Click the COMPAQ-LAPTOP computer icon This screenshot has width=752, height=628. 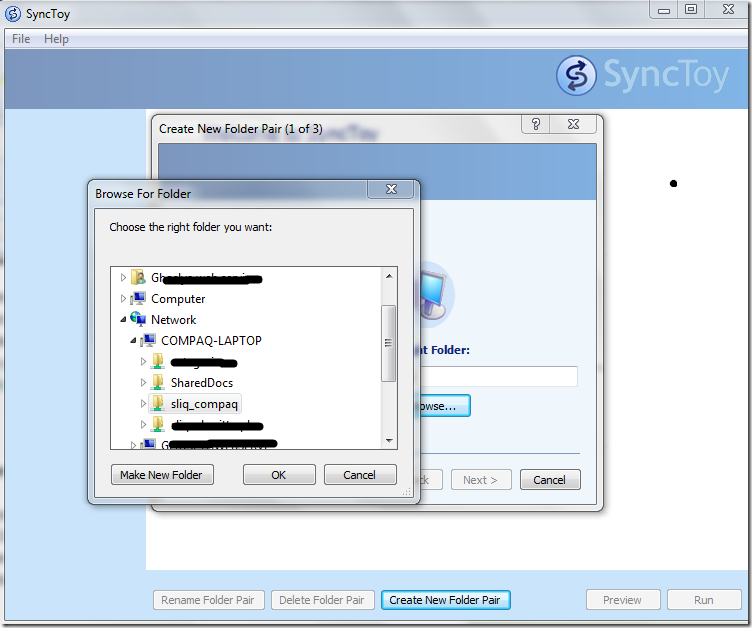point(148,340)
